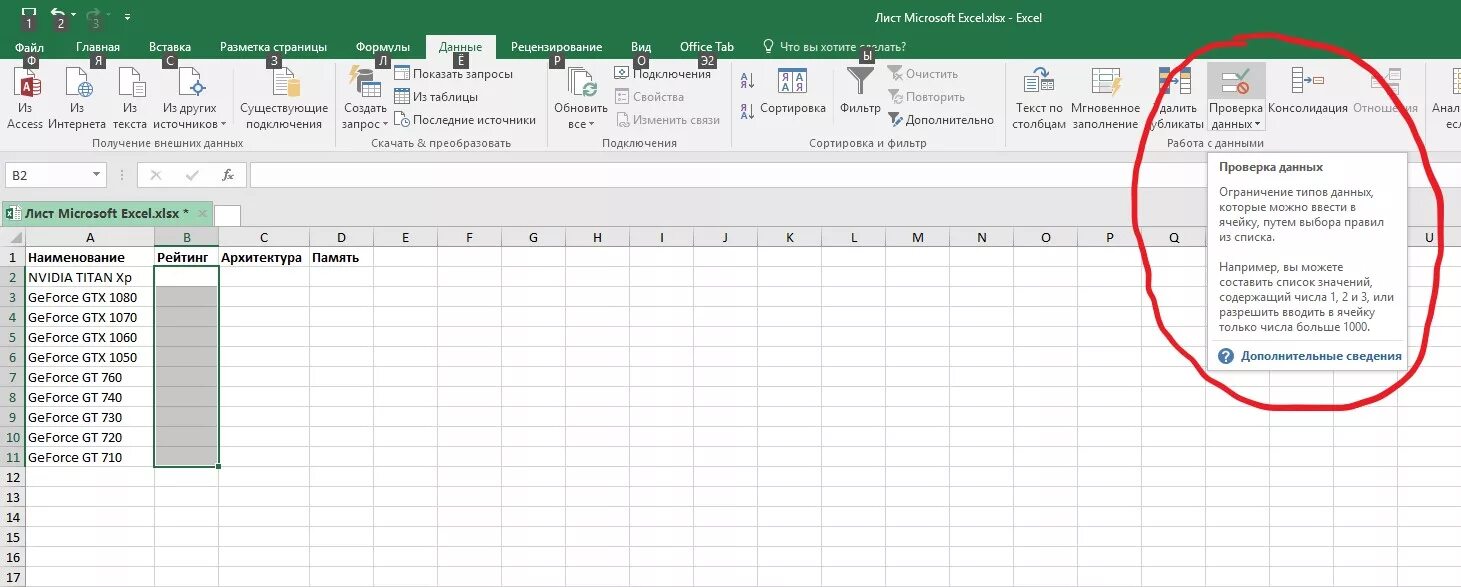1461x587 pixels.
Task: Select the Архитектура header cell
Action: point(264,257)
